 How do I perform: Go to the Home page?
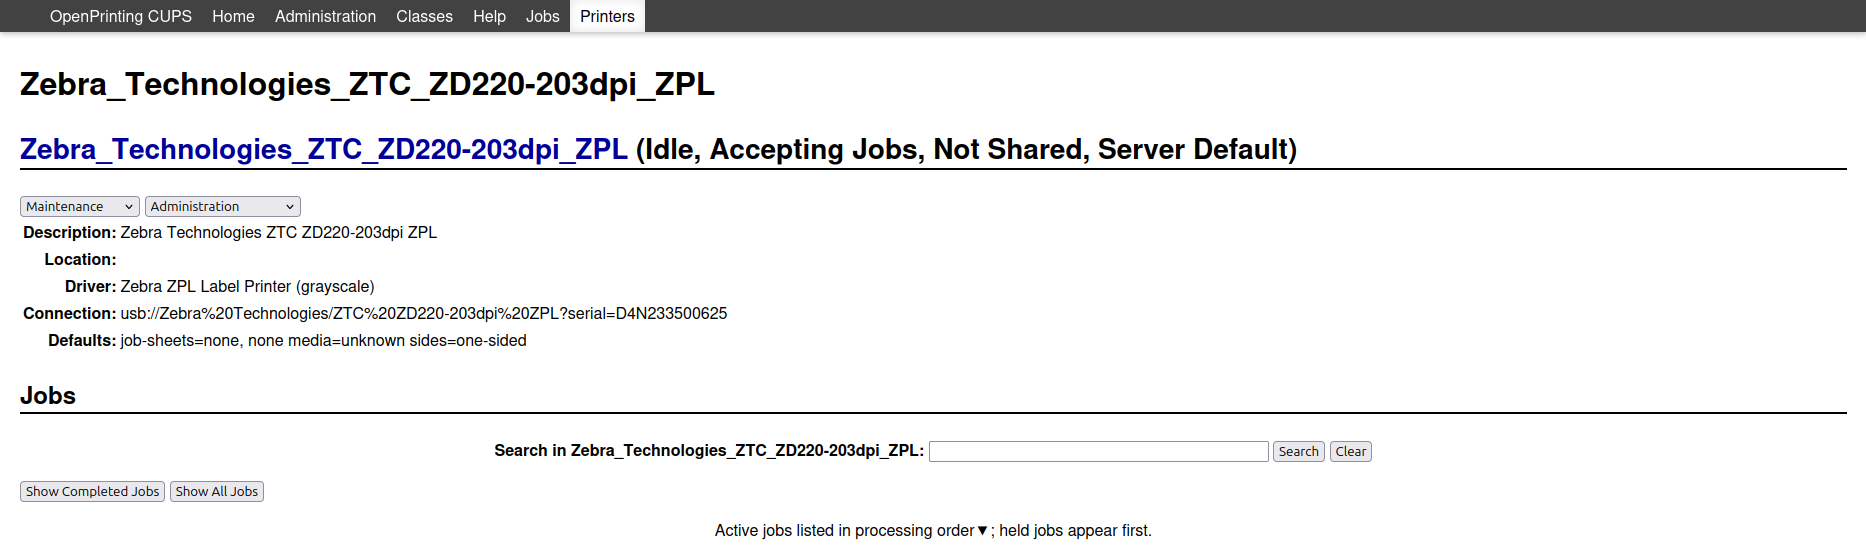233,16
